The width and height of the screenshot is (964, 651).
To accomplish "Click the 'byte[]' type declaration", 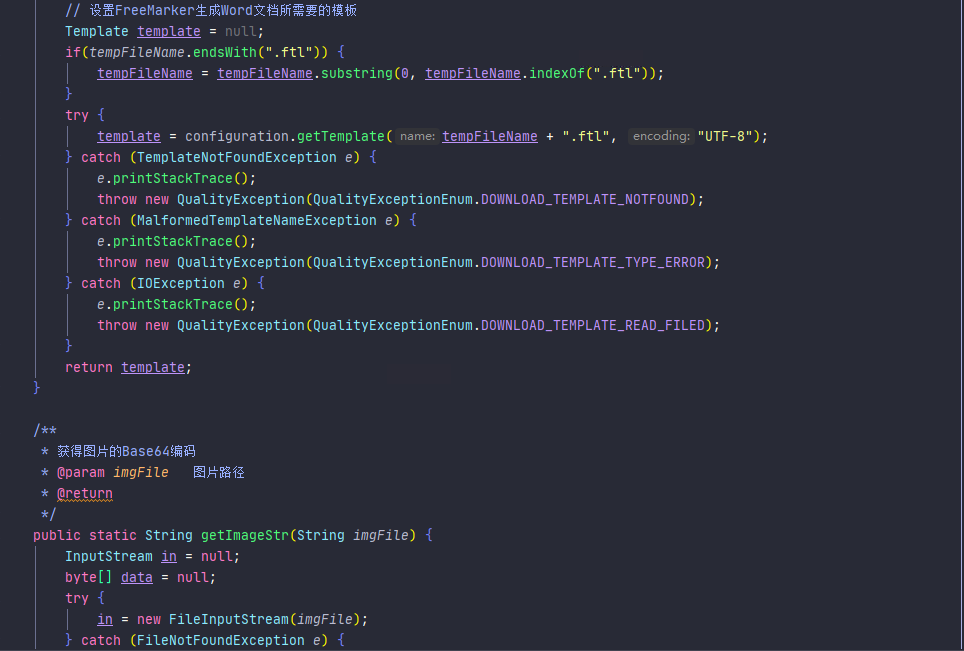I will point(89,577).
